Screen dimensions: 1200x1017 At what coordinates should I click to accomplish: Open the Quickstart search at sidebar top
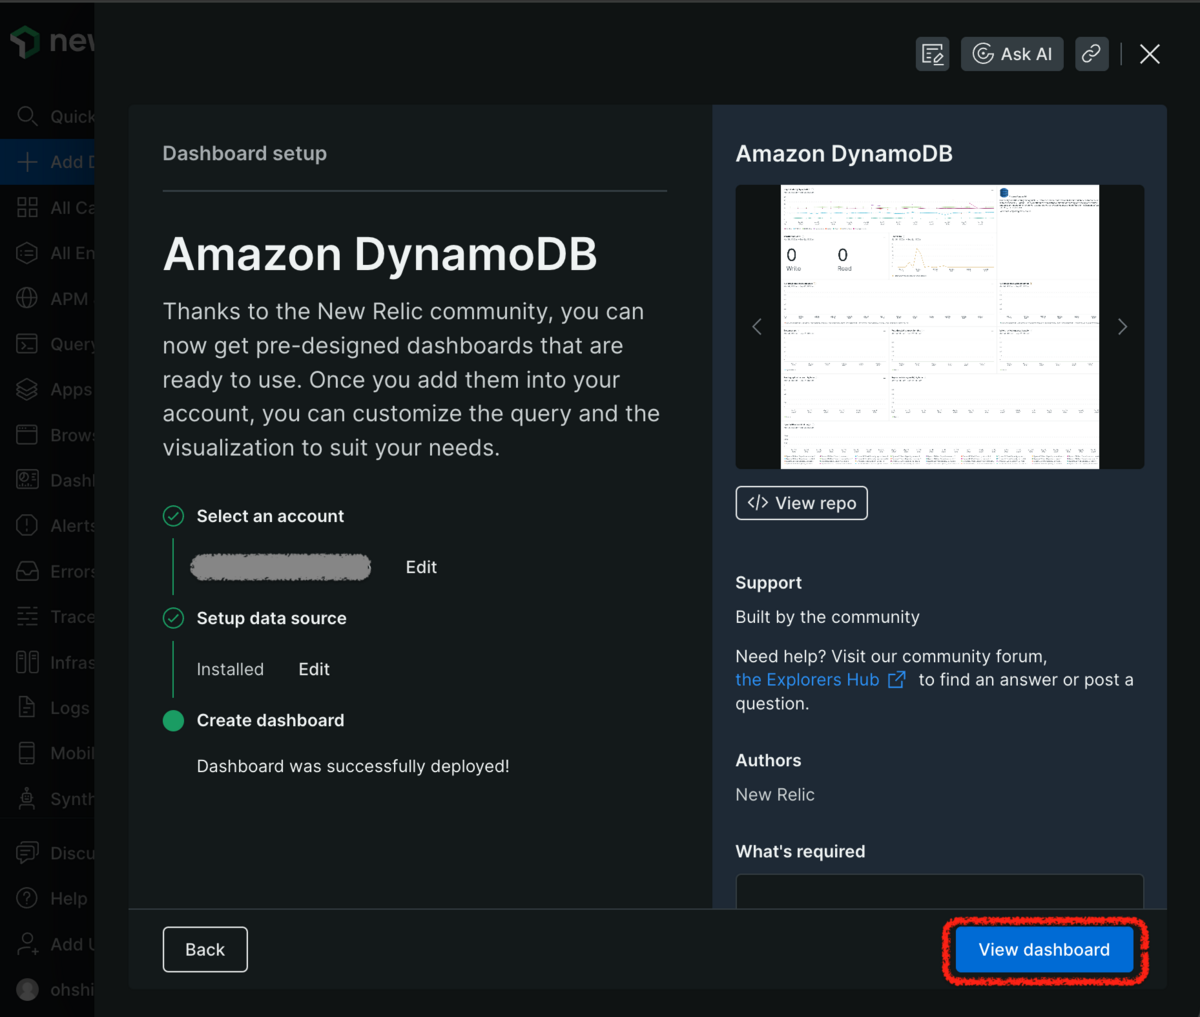pyautogui.click(x=27, y=116)
